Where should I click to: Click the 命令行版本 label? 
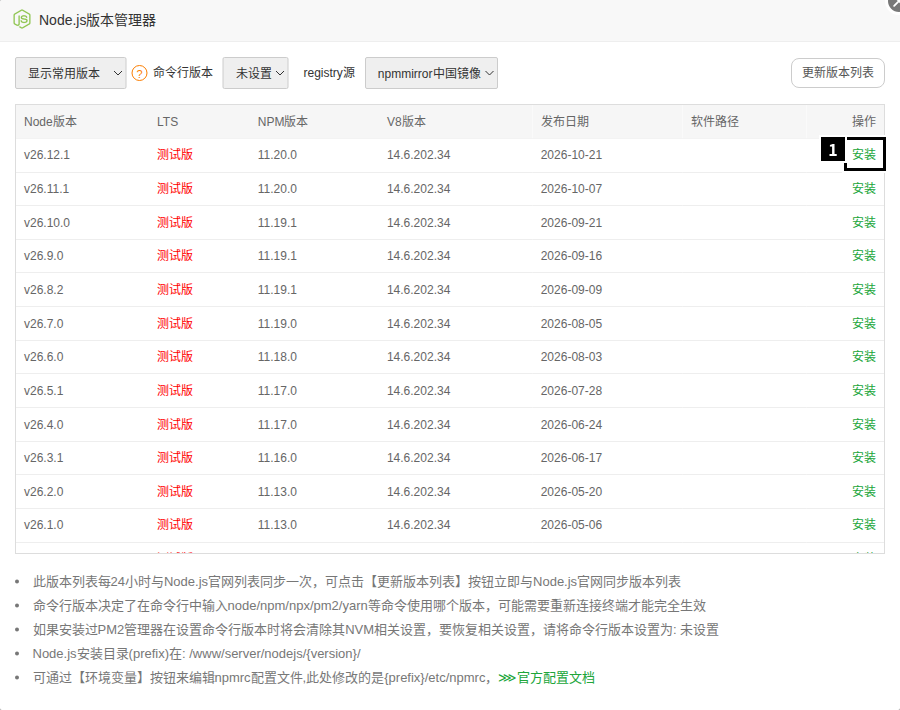[183, 72]
